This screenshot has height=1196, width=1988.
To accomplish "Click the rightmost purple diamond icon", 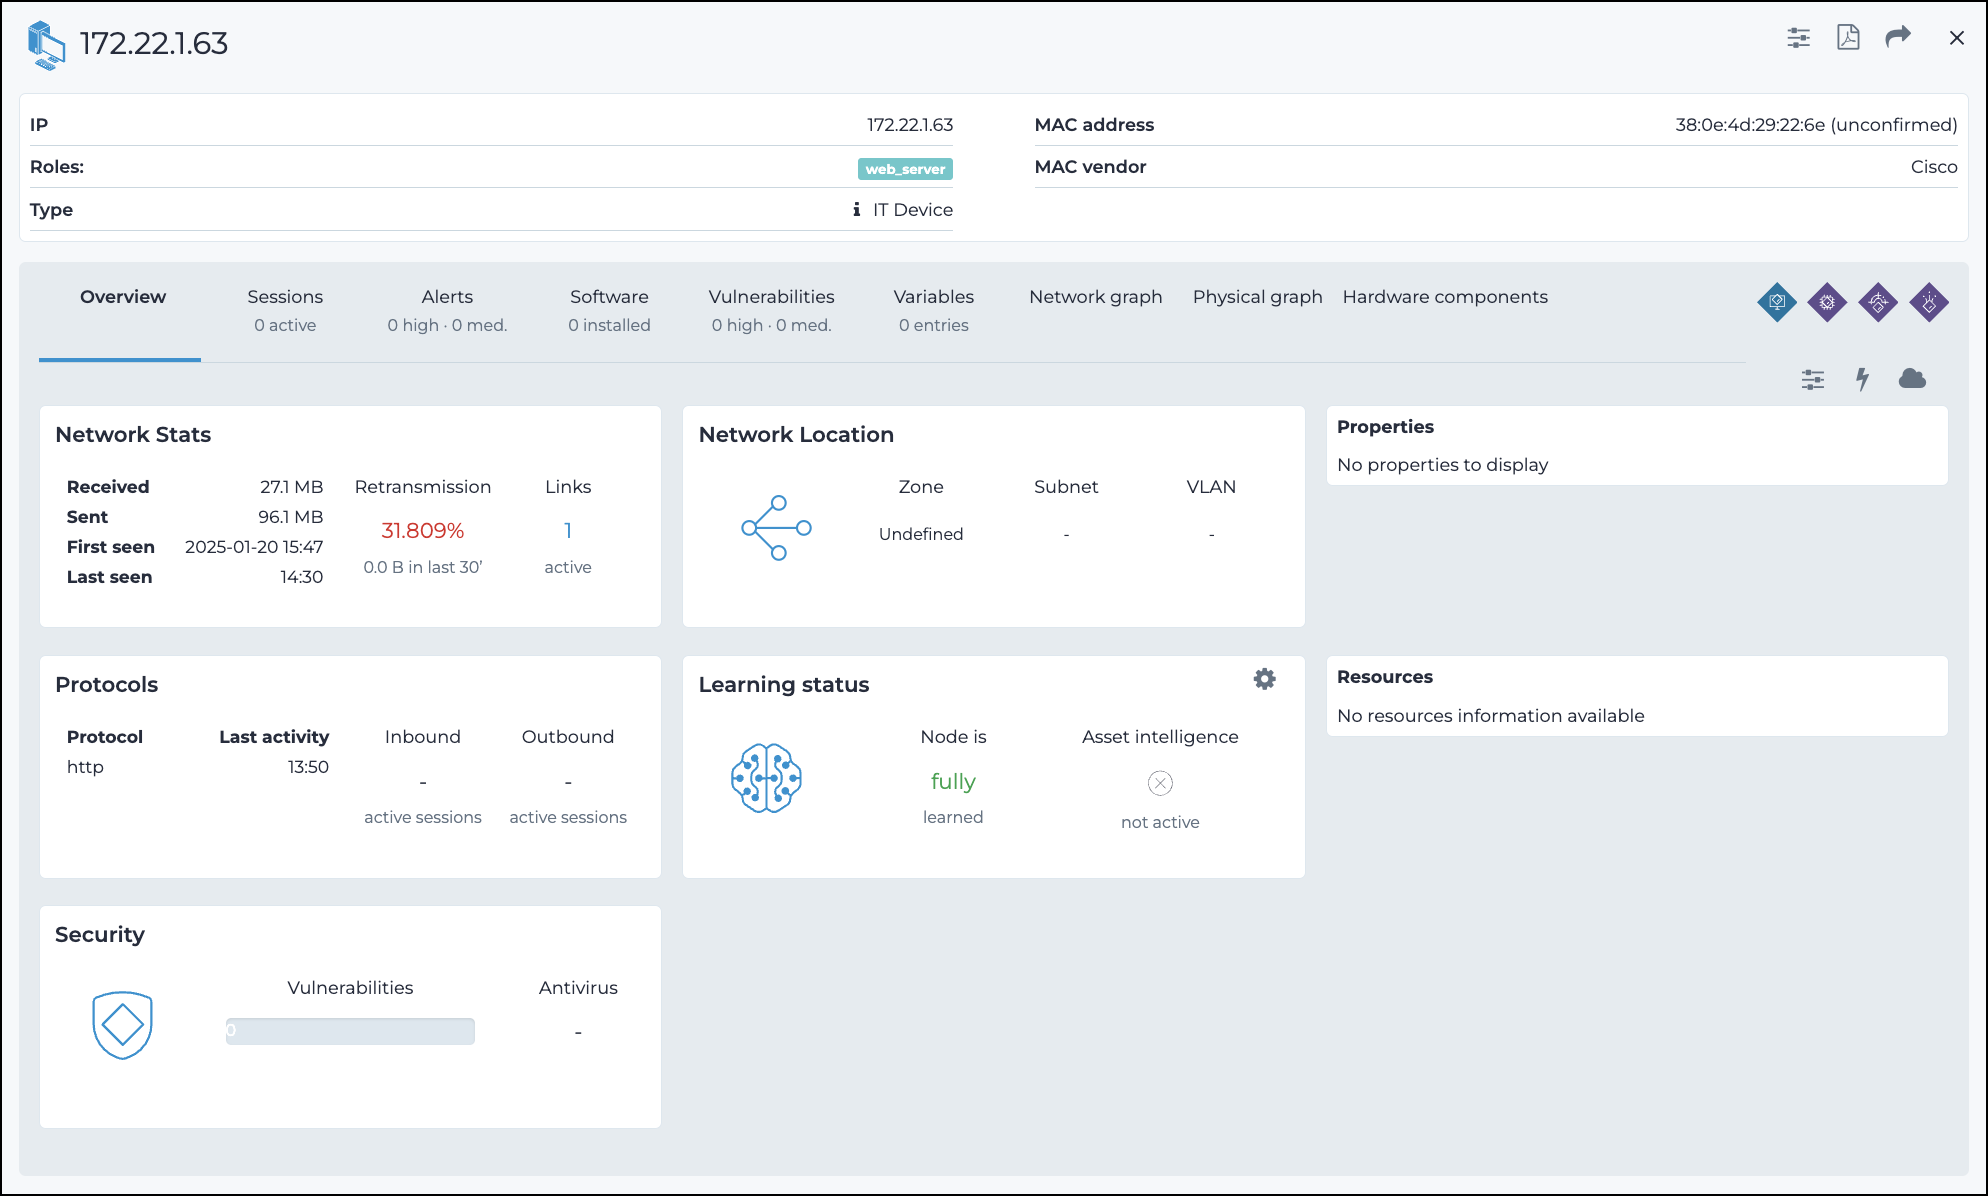I will 1929,301.
